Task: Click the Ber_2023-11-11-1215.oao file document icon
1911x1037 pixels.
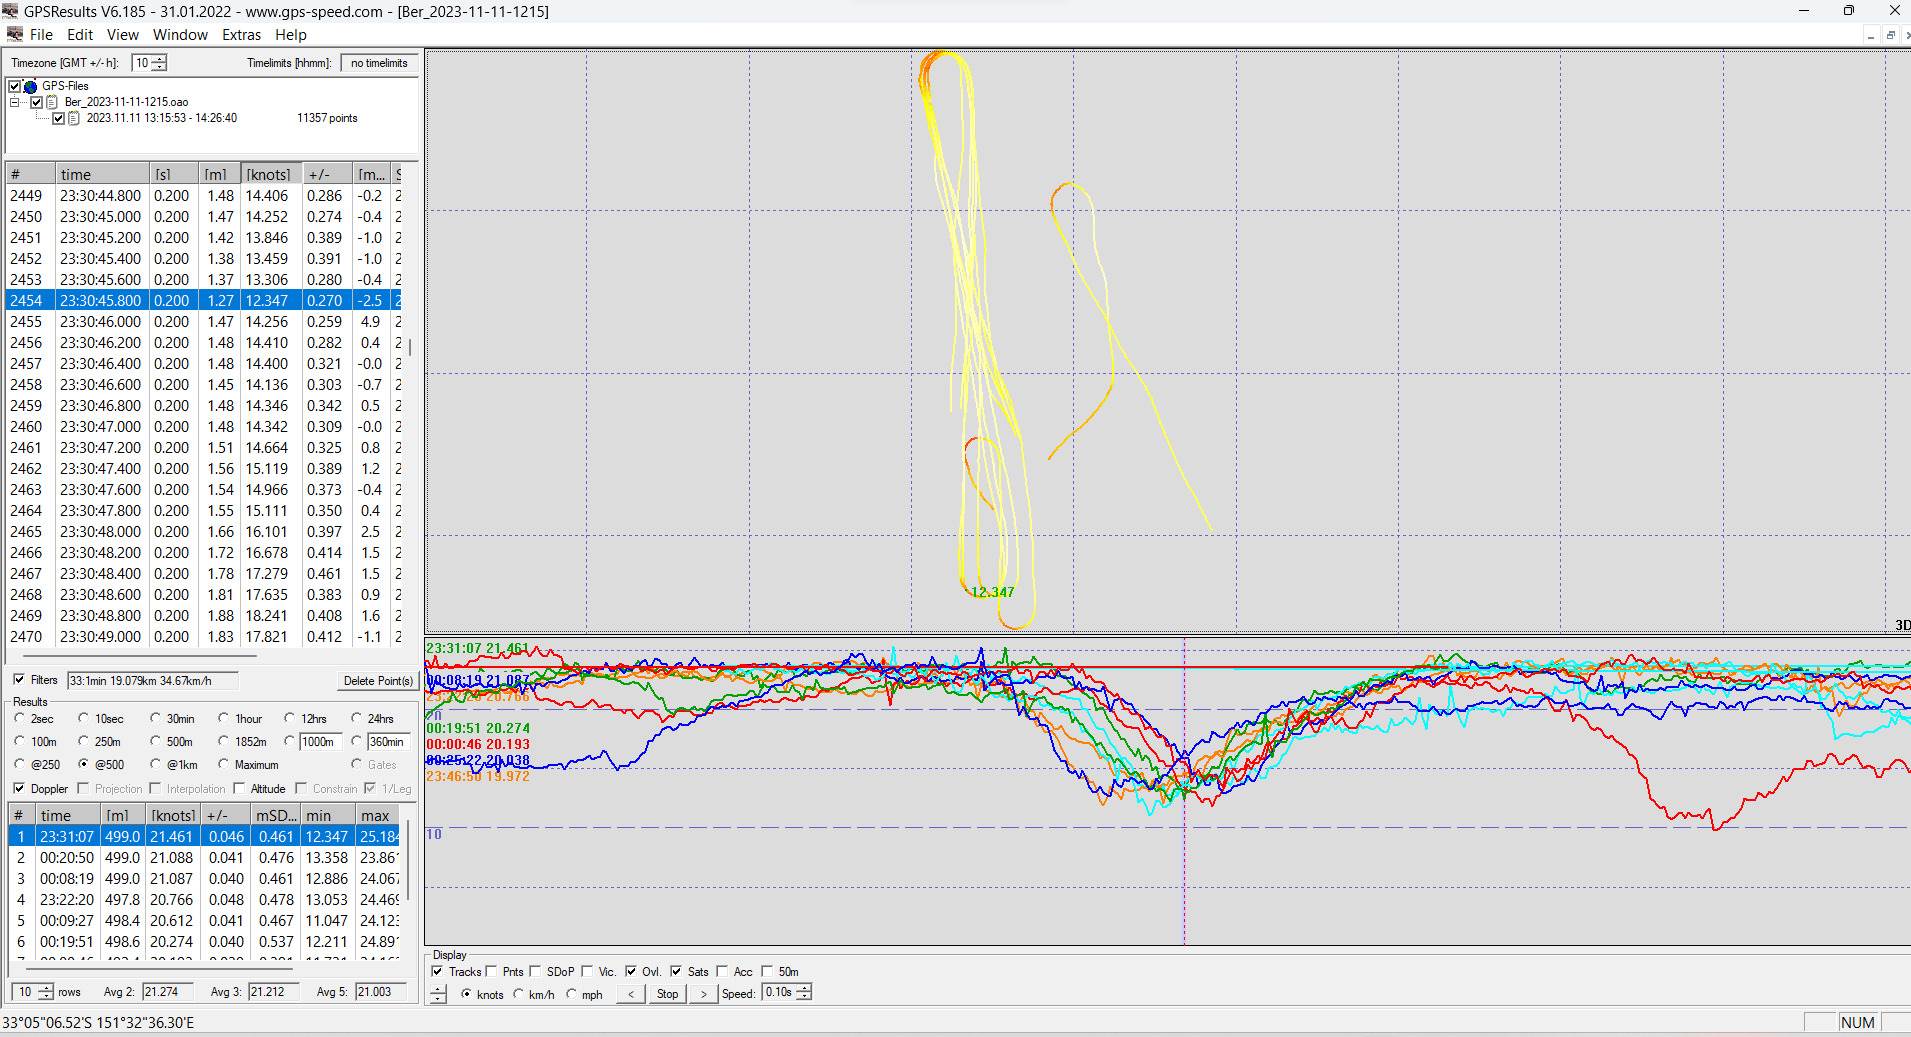Action: click(x=52, y=102)
